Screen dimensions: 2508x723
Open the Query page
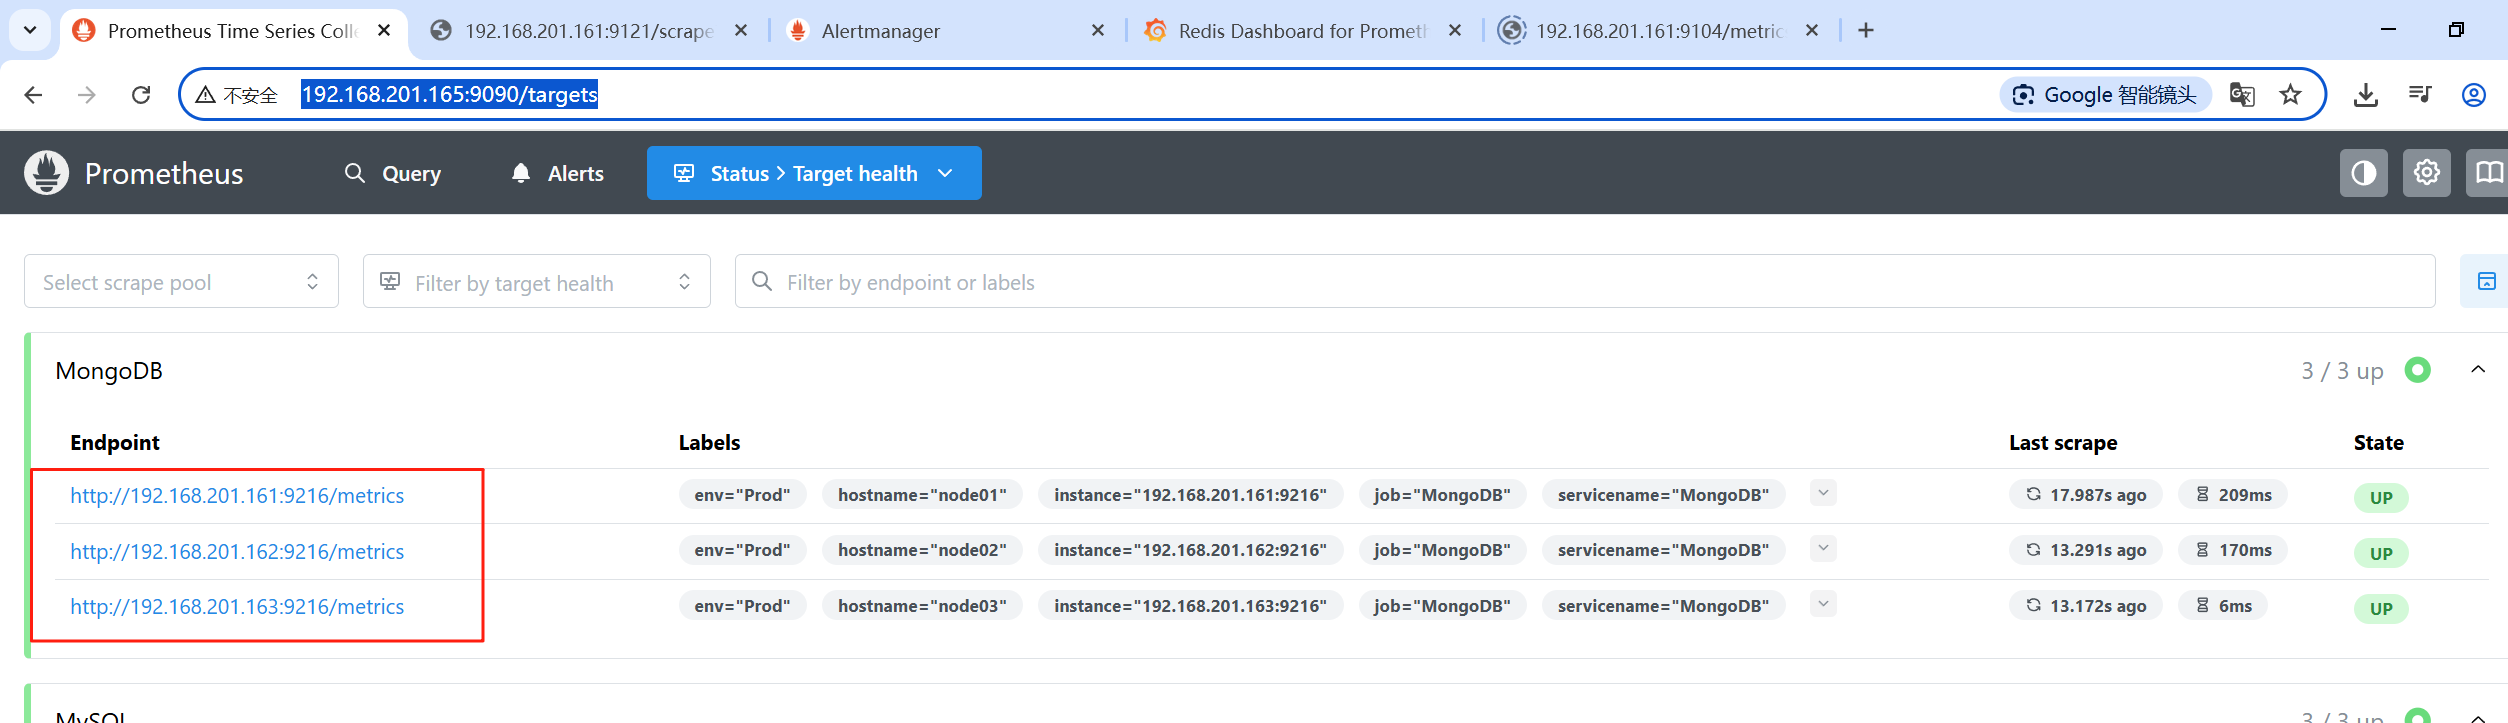tap(393, 174)
